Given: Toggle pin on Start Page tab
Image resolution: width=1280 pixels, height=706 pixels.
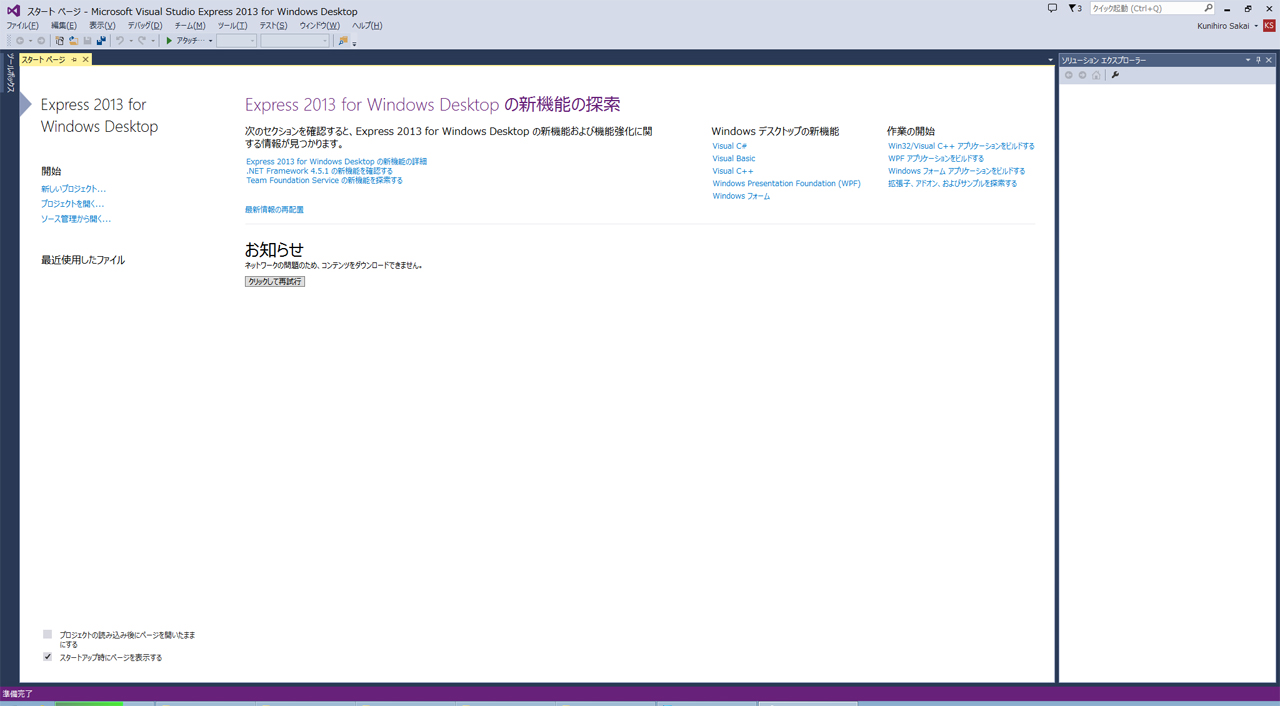Looking at the screenshot, I should pos(74,60).
